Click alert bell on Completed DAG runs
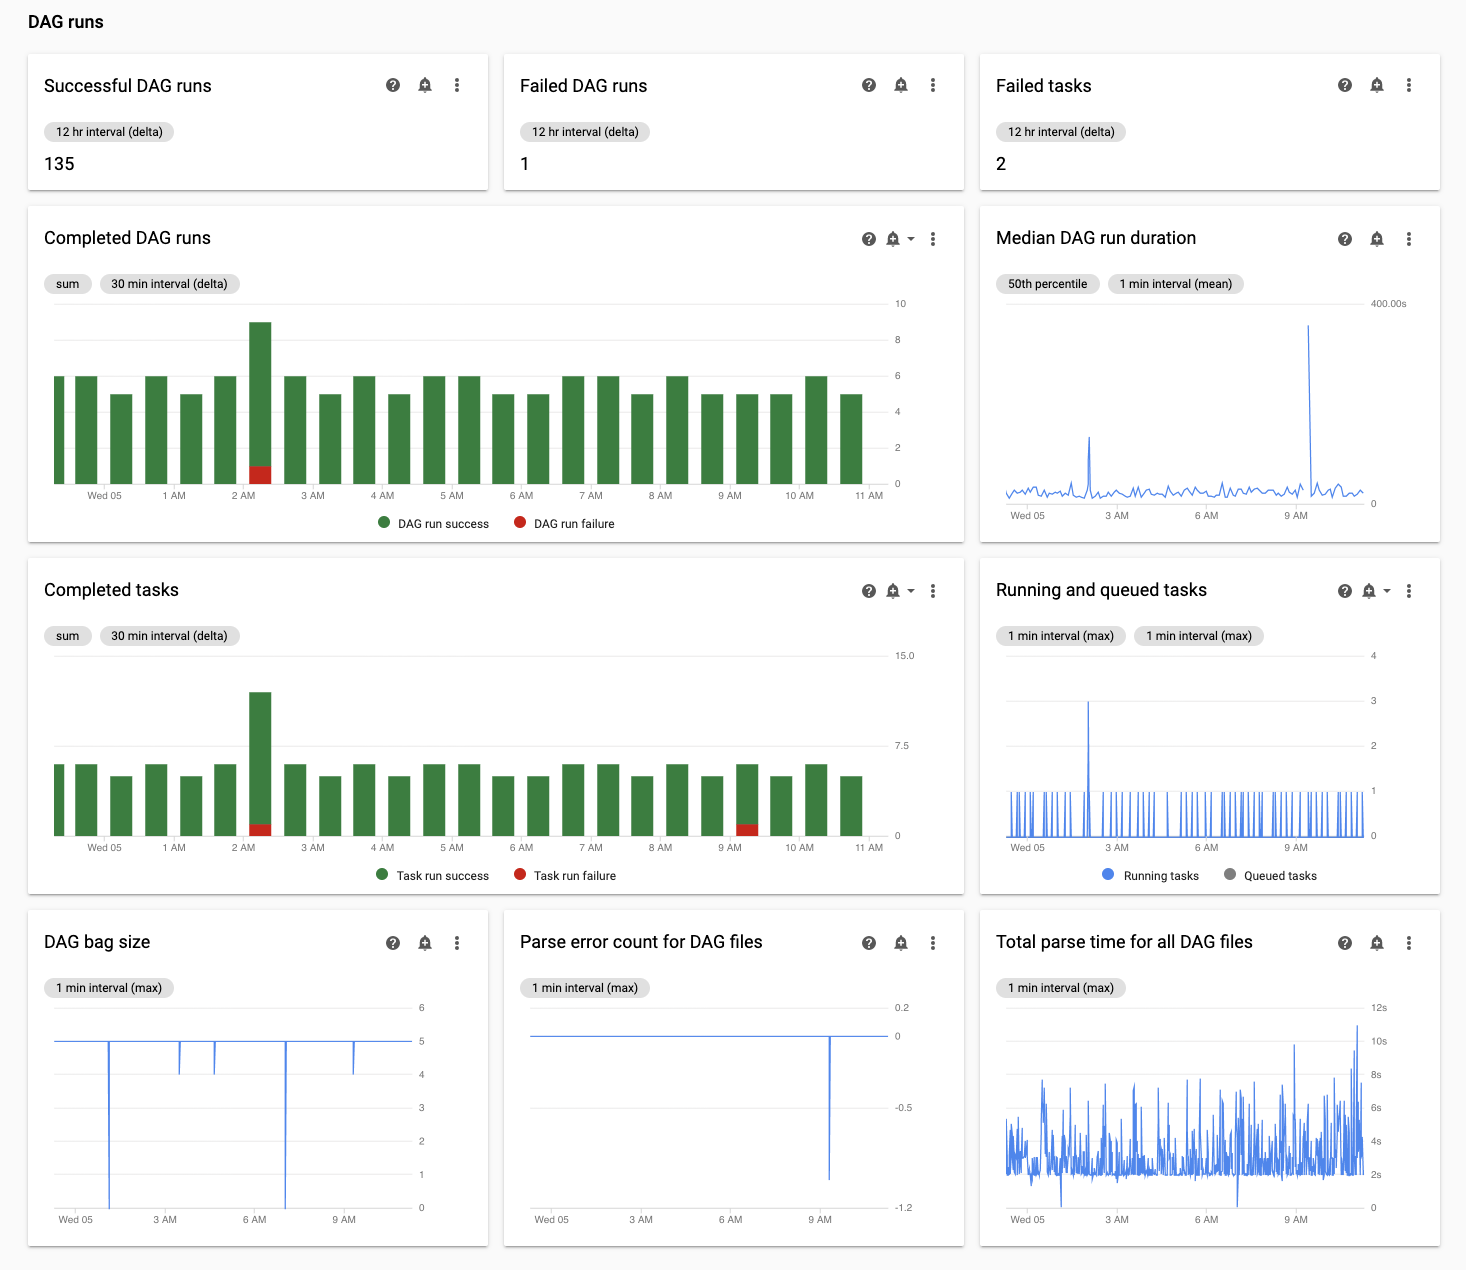Image resolution: width=1466 pixels, height=1270 pixels. 893,239
